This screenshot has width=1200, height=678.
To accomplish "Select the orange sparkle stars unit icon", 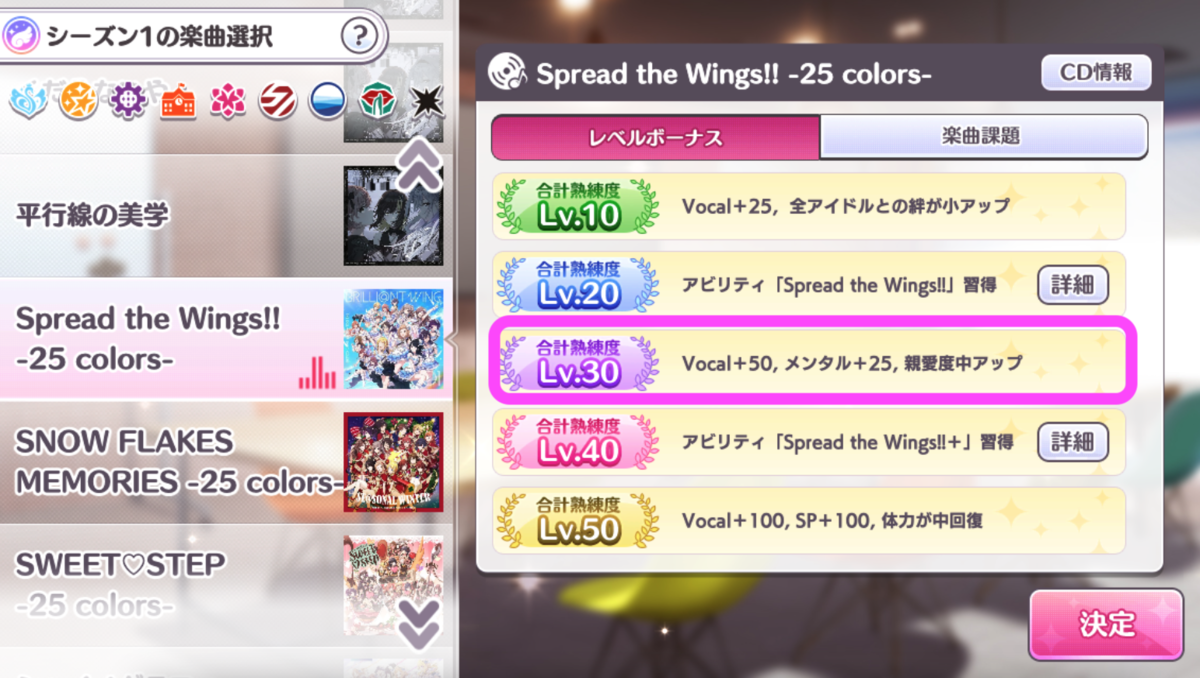I will [78, 100].
